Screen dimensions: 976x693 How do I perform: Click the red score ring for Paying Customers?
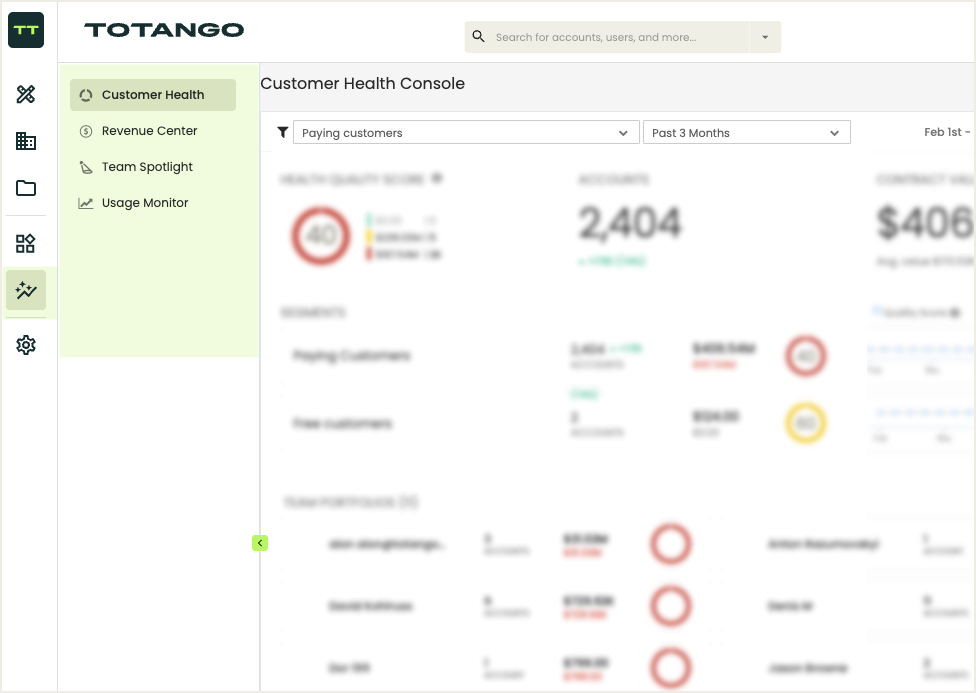(806, 356)
